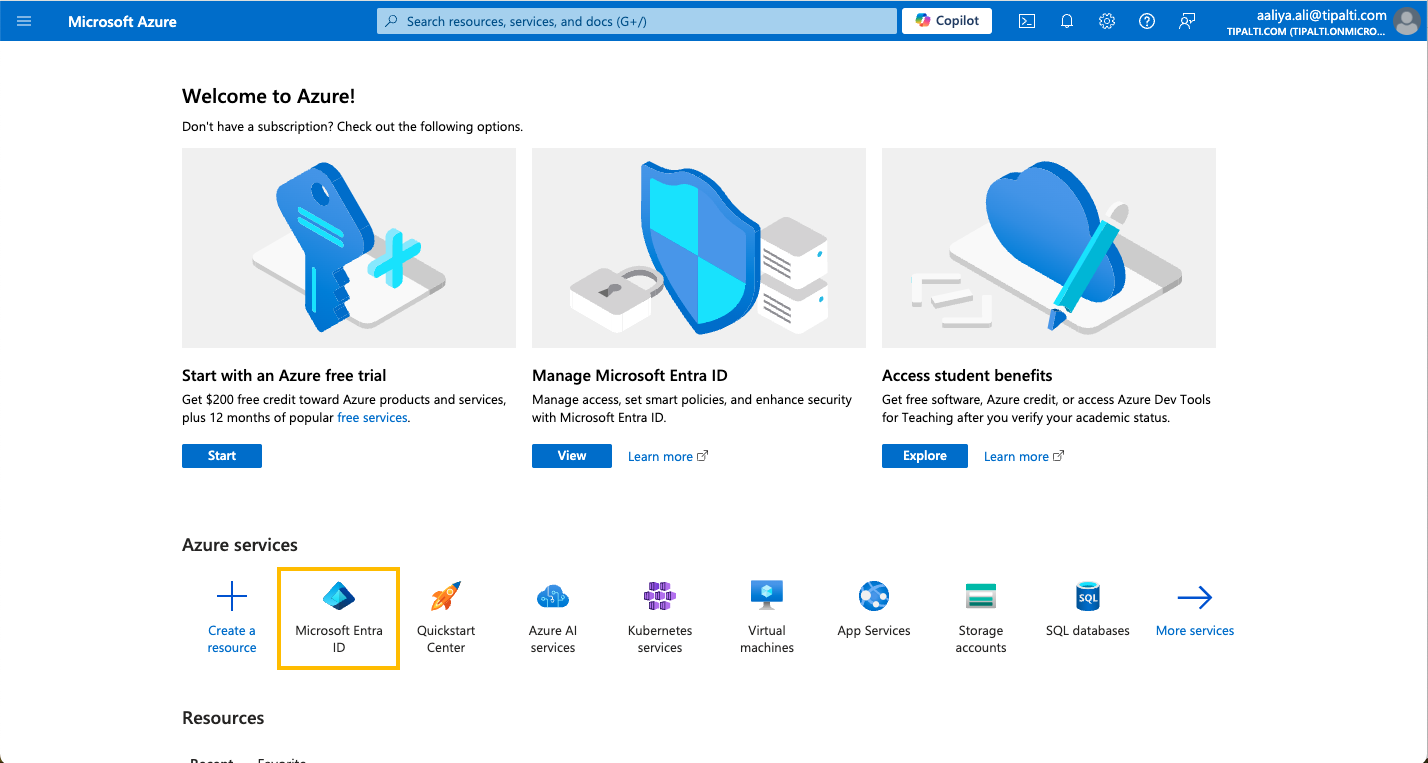Open the free services link
Viewport: 1428px width, 763px height.
click(x=371, y=417)
